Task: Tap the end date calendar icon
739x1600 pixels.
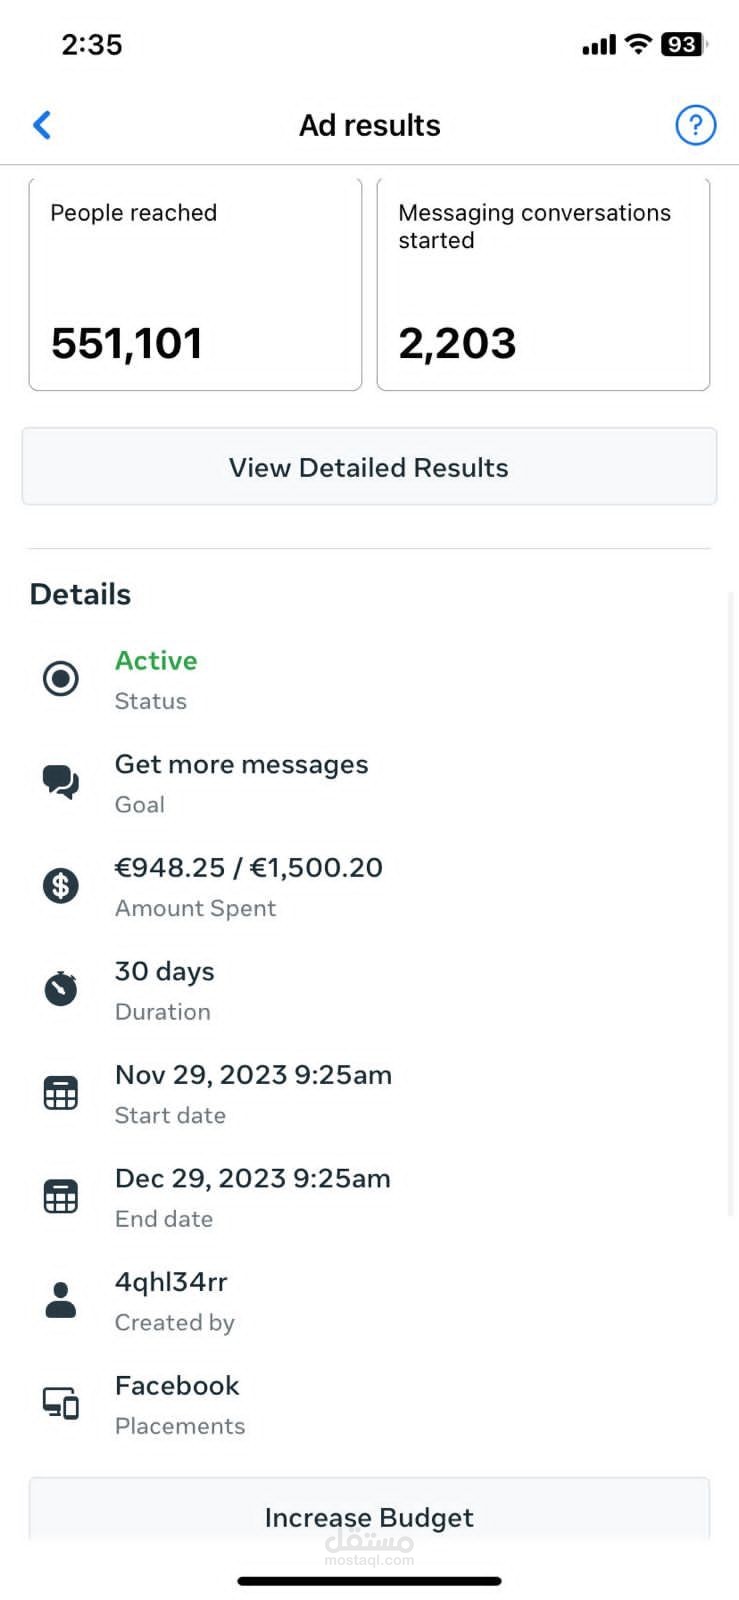Action: 61,1196
